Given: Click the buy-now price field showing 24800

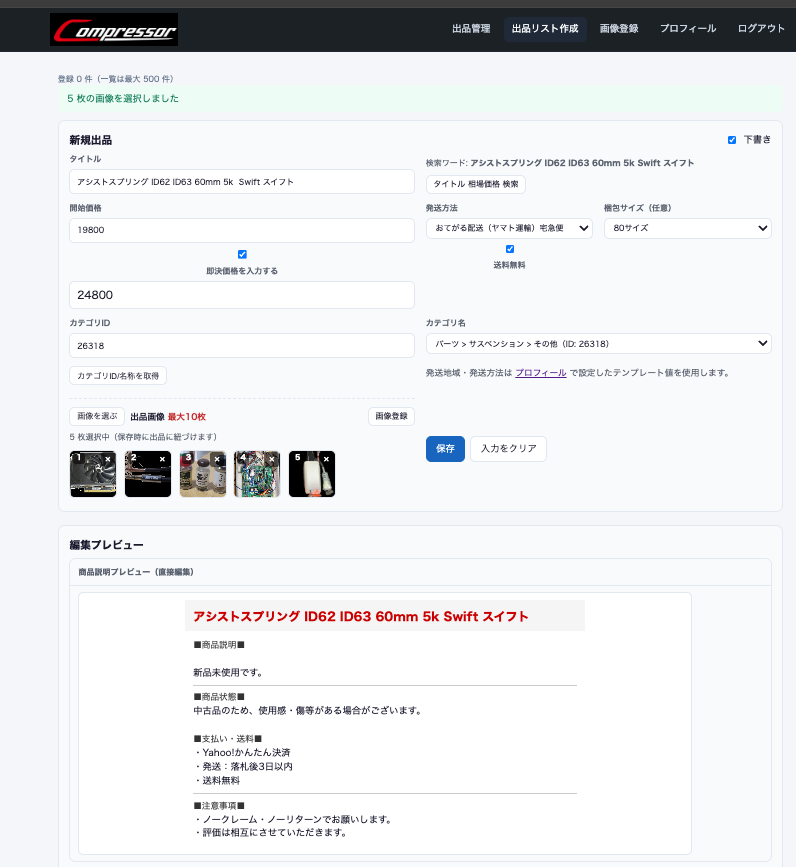Looking at the screenshot, I should [x=242, y=295].
